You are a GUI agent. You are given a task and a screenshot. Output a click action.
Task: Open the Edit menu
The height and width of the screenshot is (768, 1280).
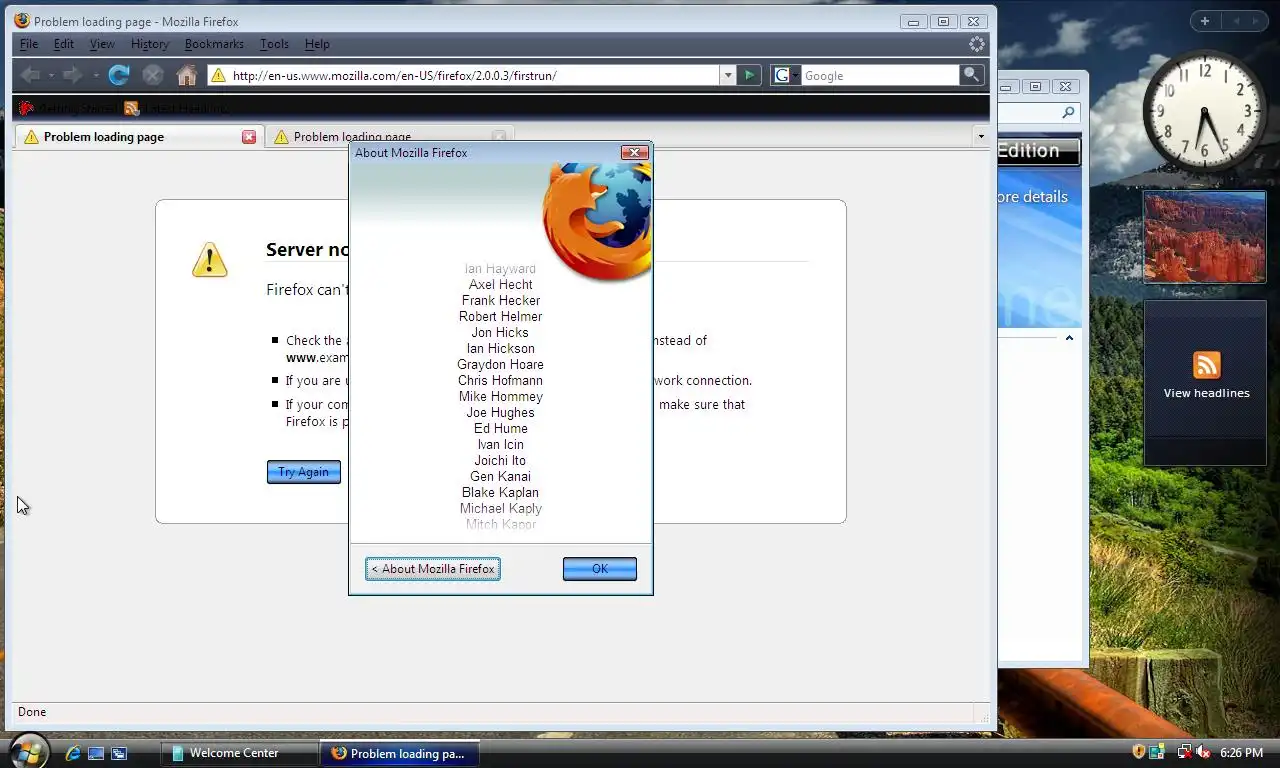64,44
